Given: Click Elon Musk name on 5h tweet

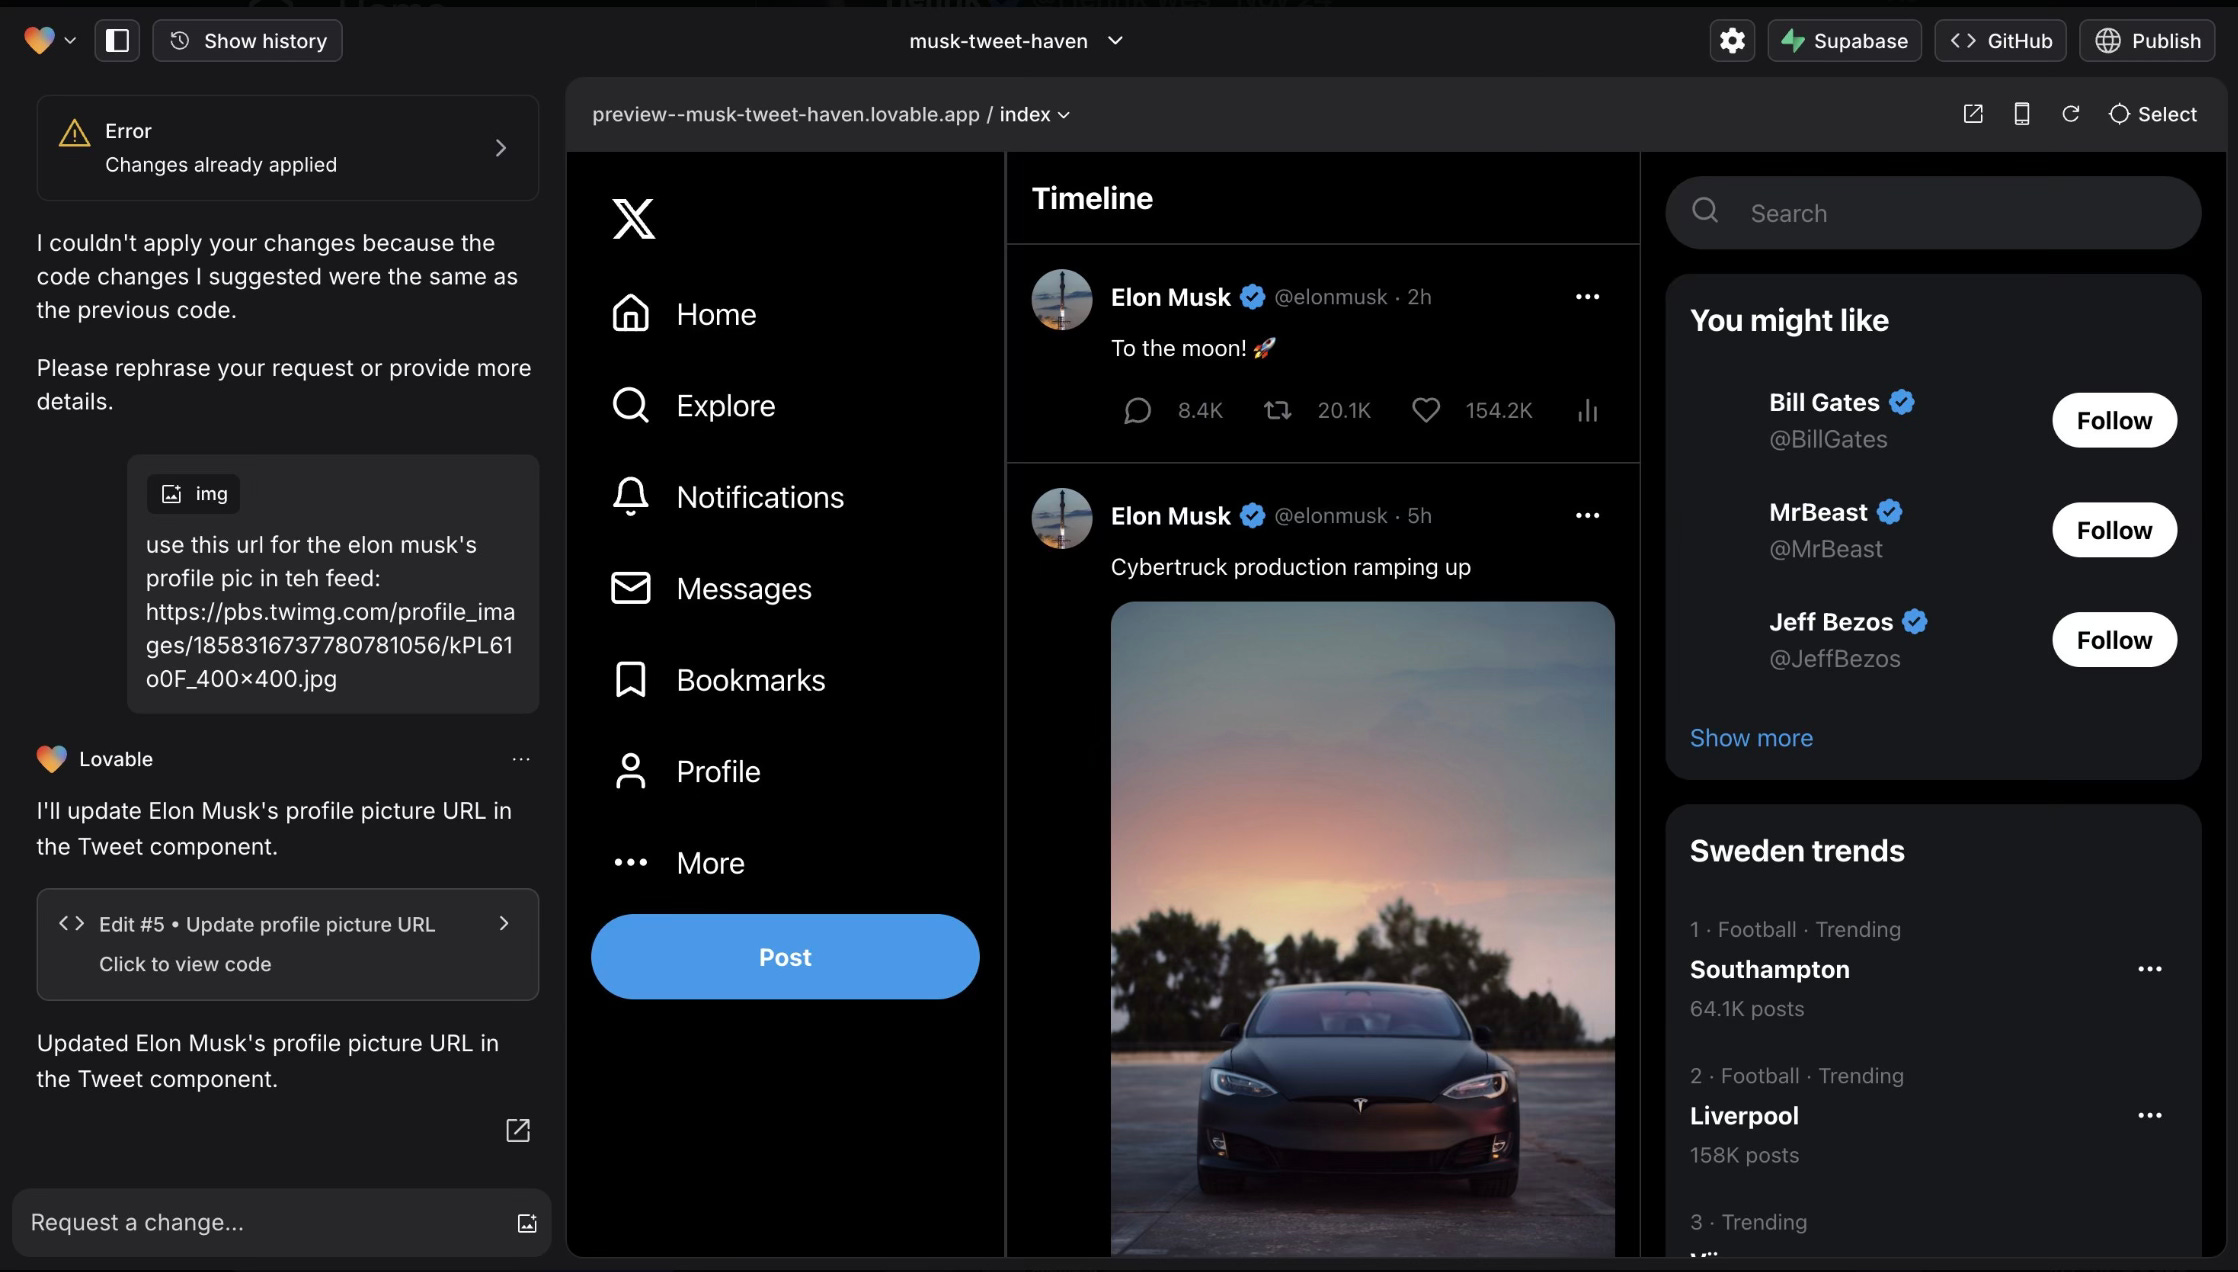Looking at the screenshot, I should coord(1170,516).
